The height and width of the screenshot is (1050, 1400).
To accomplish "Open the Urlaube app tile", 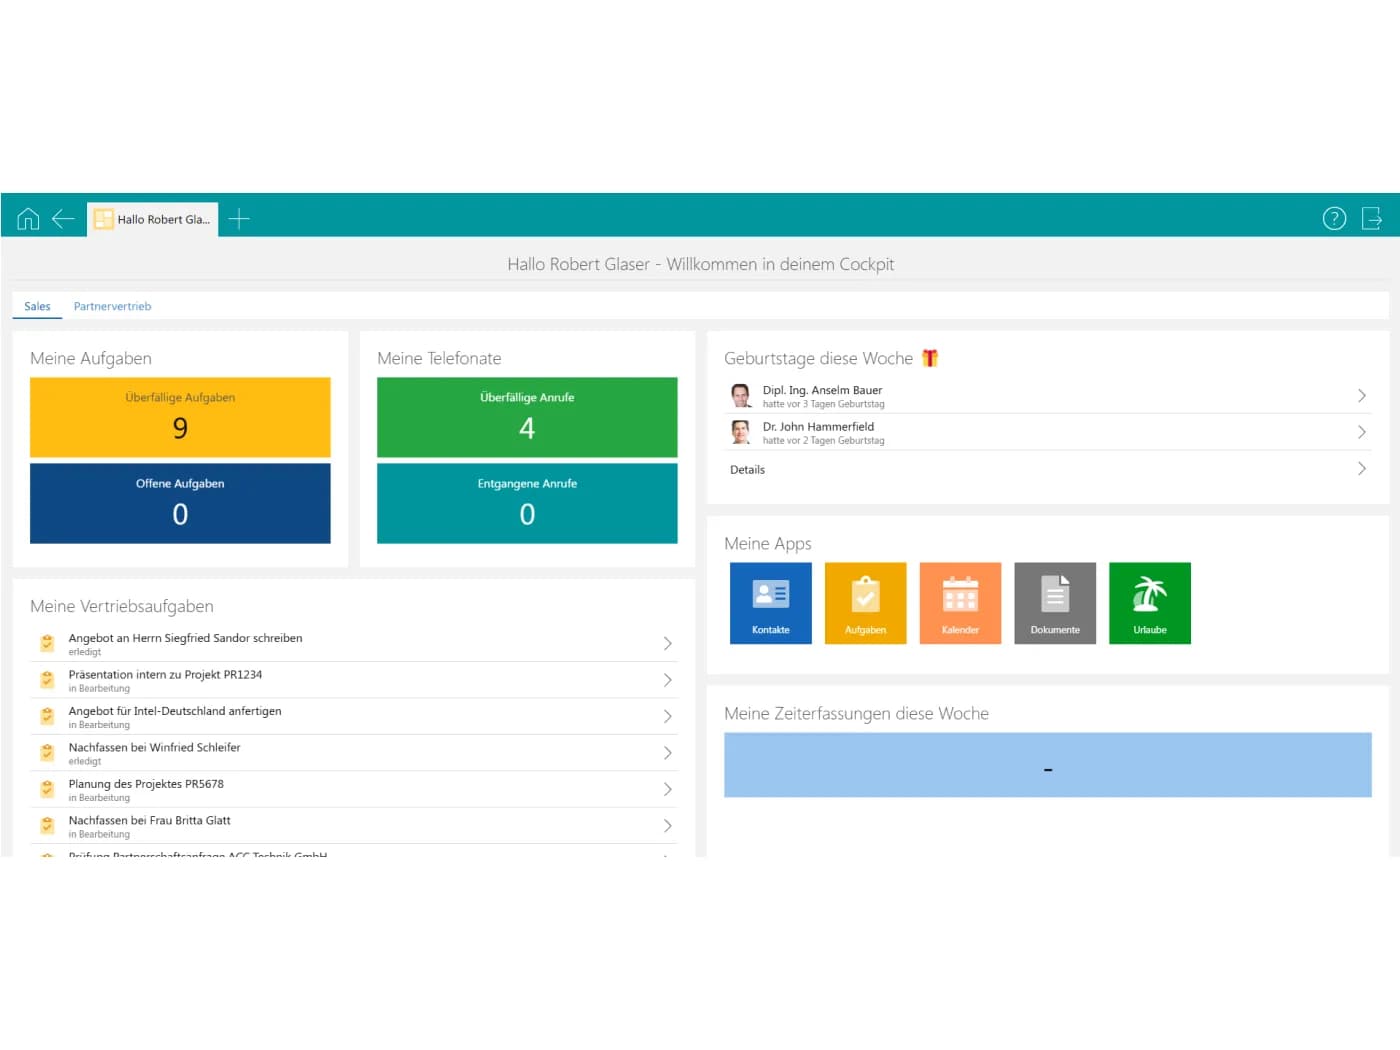I will coord(1150,603).
